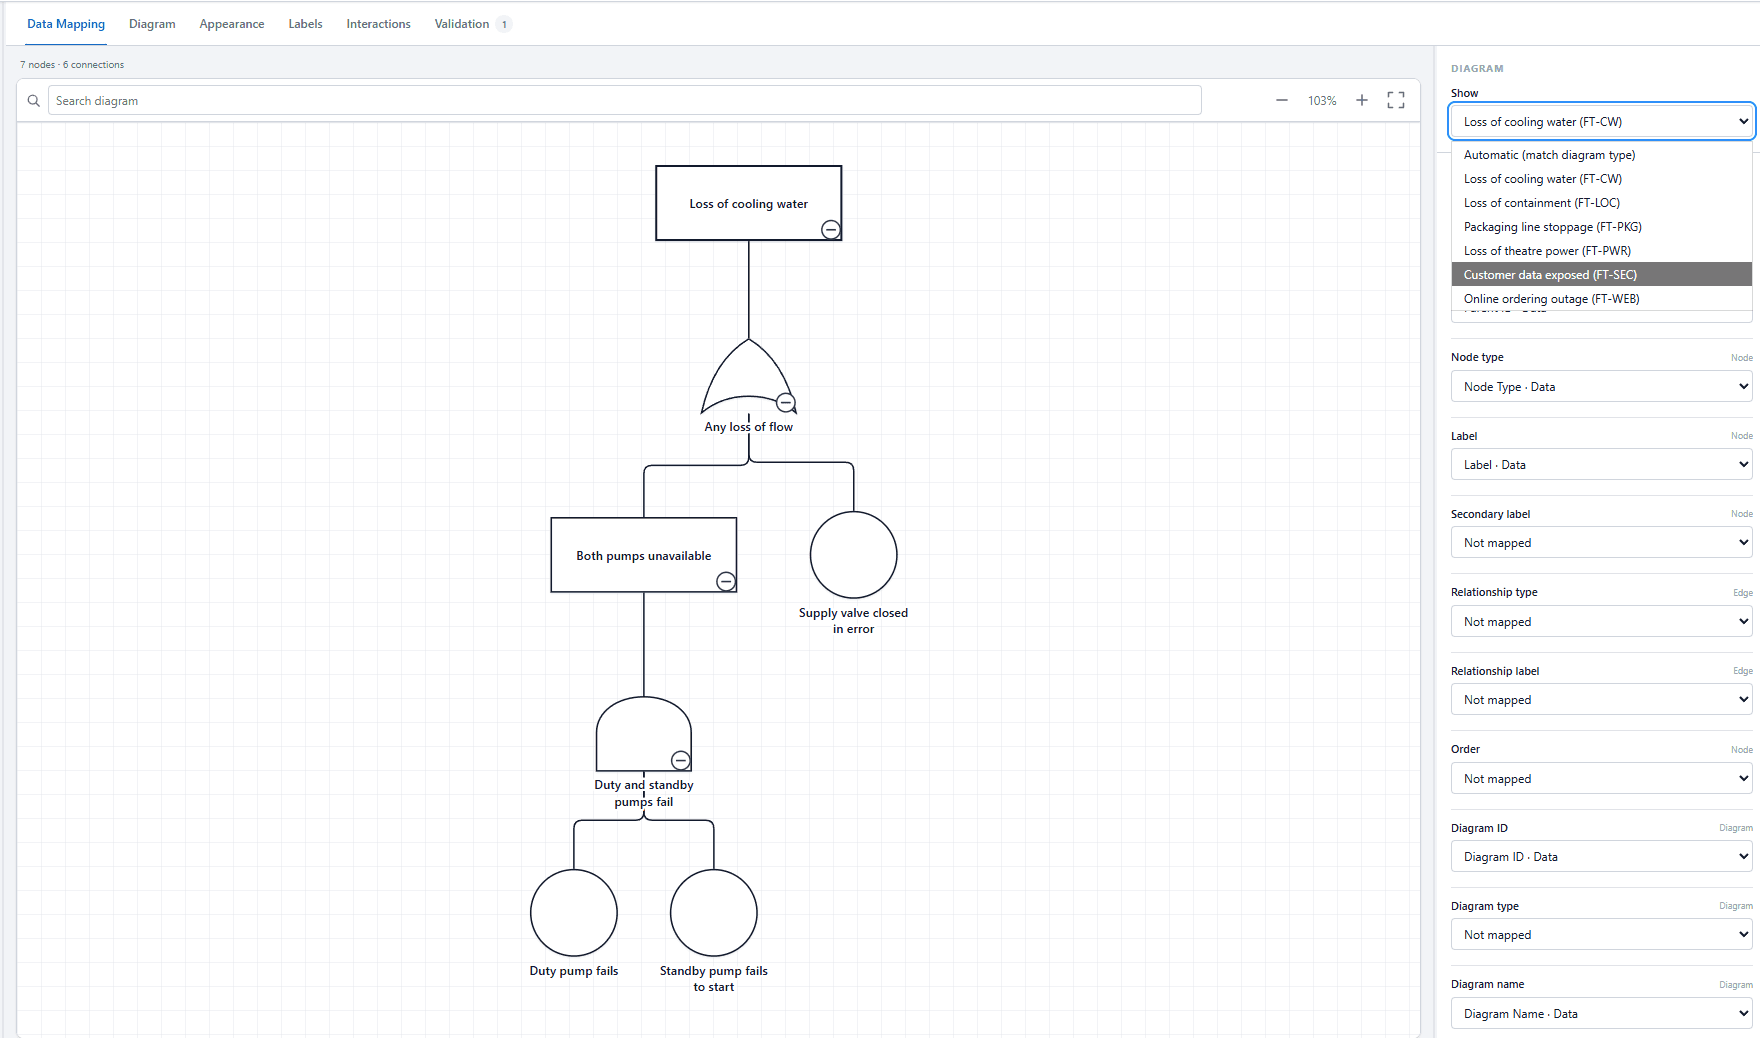Screen dimensions: 1760x1038
Task: Open the Order mapping dropdown
Action: [x=1601, y=779]
